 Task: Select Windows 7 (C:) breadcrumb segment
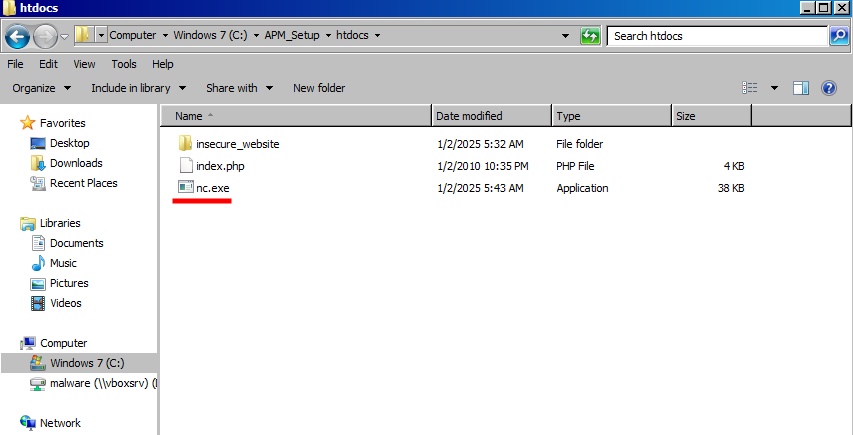coord(210,35)
